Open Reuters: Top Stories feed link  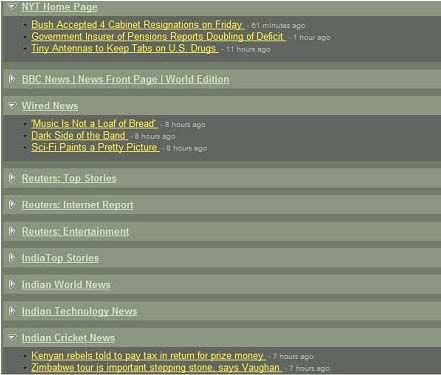coord(69,178)
